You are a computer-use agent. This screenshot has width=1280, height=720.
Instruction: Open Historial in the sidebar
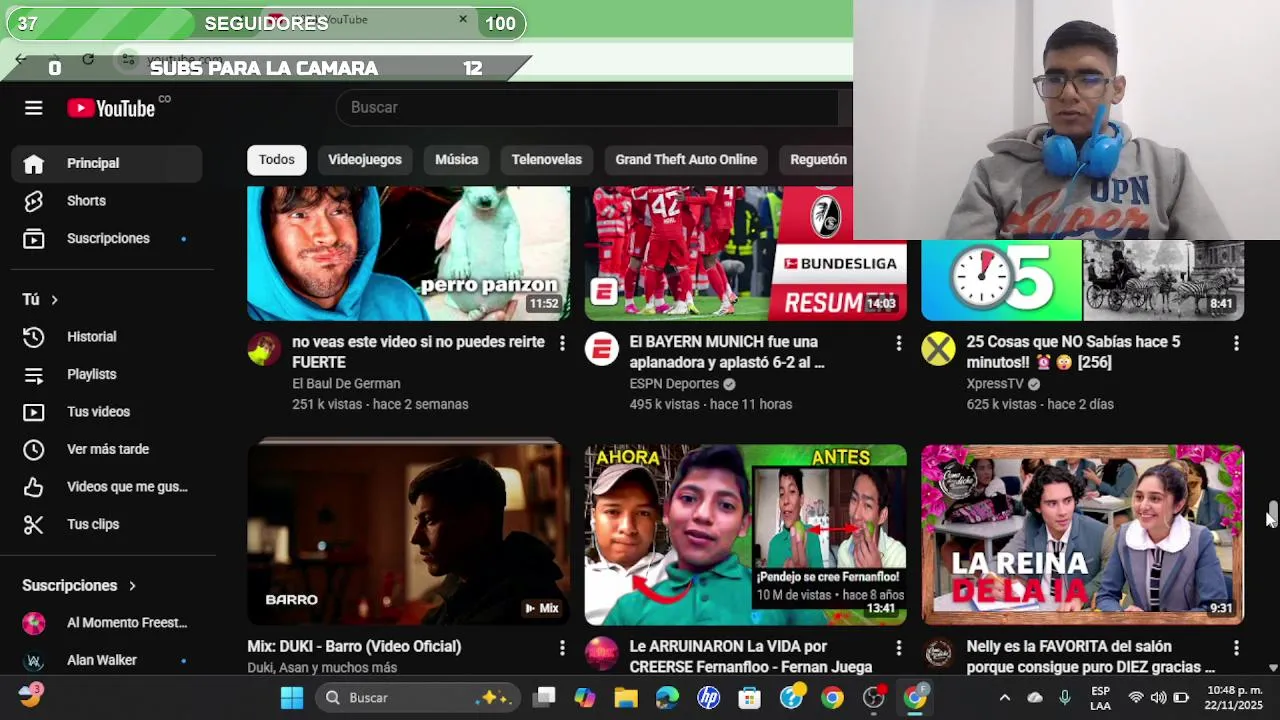pyautogui.click(x=107, y=337)
